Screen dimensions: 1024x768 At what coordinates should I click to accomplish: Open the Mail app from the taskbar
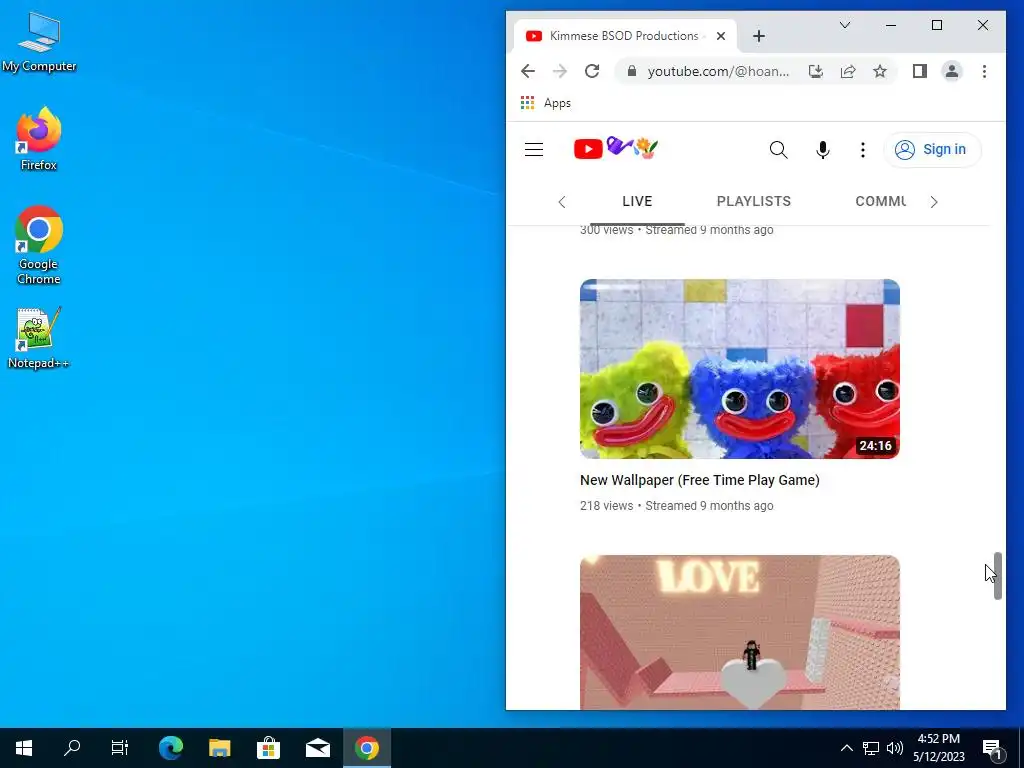(x=317, y=748)
